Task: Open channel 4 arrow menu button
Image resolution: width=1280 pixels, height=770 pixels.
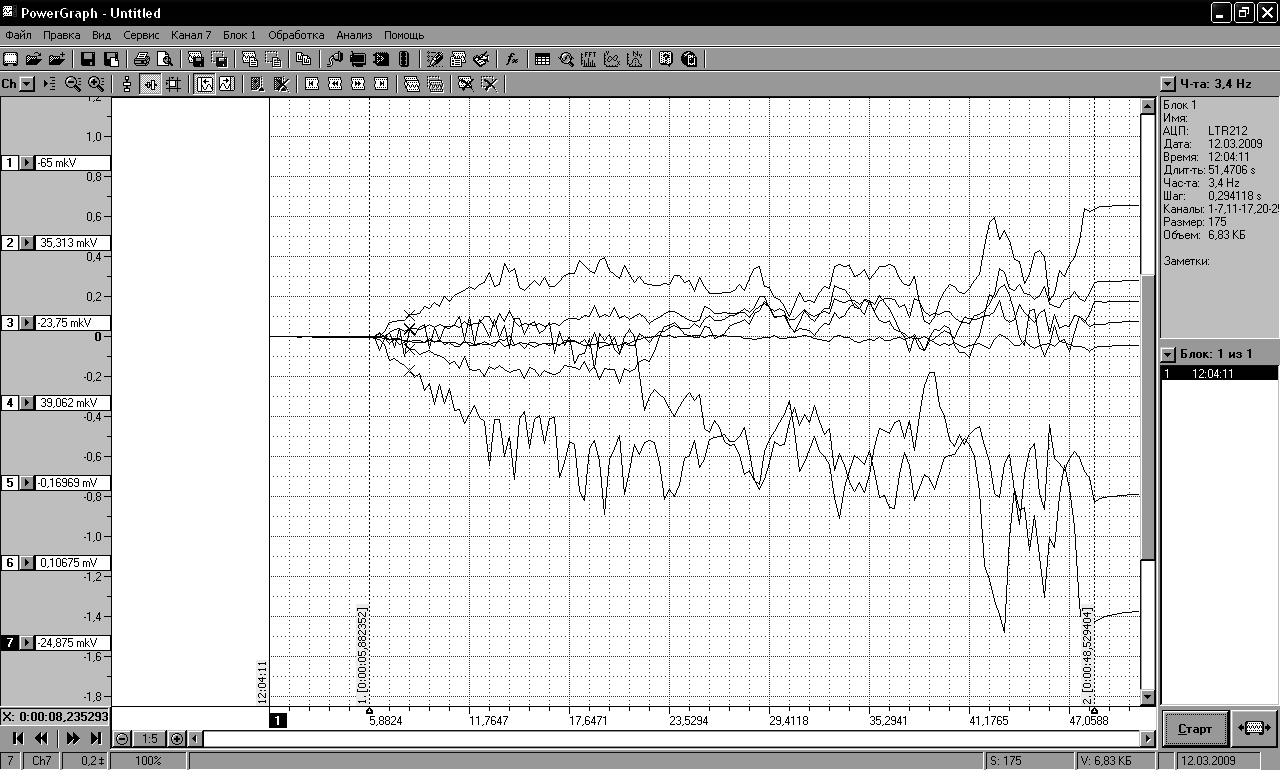Action: tap(27, 403)
